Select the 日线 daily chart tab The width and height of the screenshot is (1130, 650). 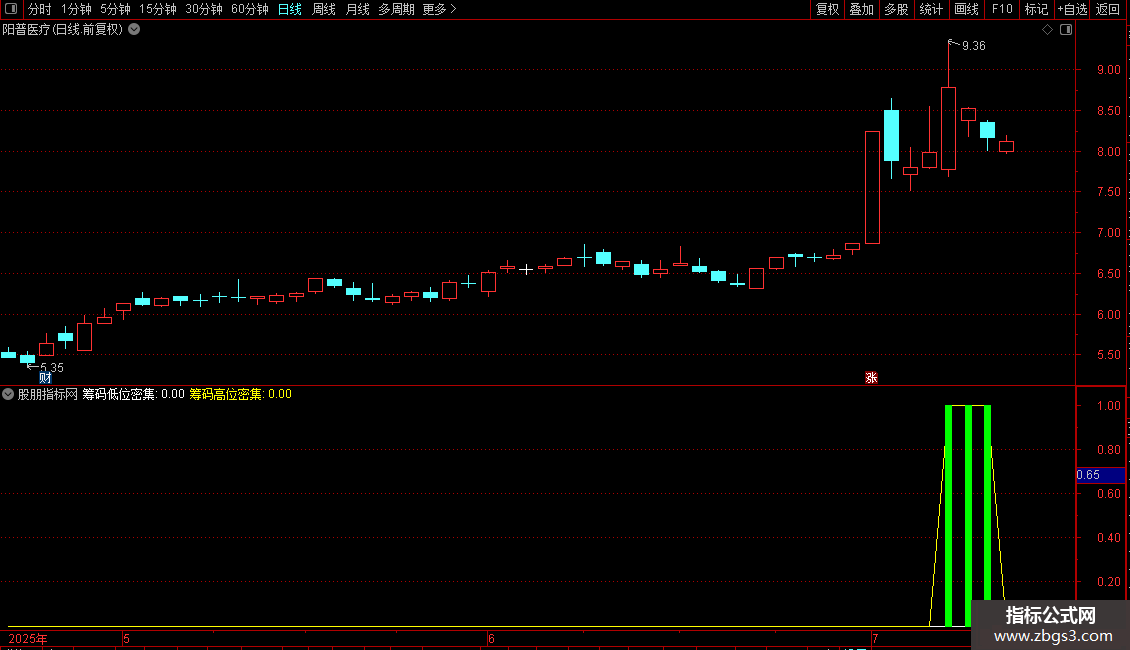coord(290,9)
